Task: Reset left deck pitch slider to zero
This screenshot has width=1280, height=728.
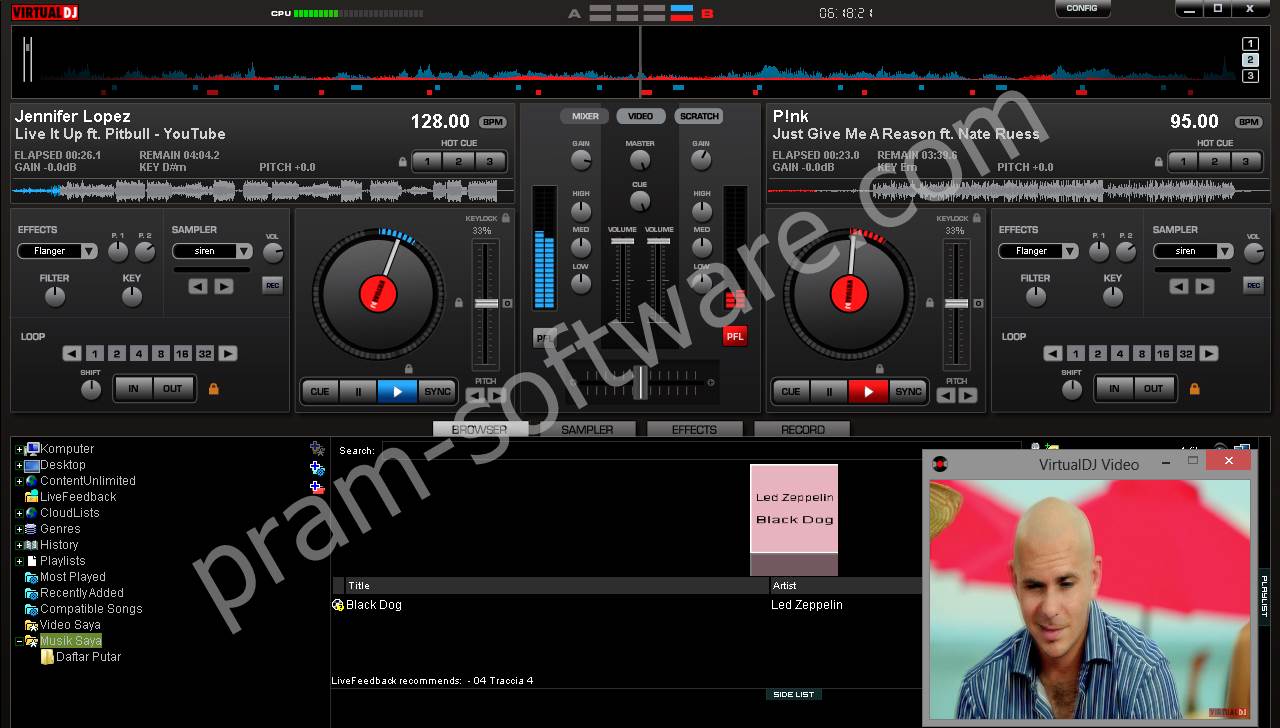Action: pos(507,303)
